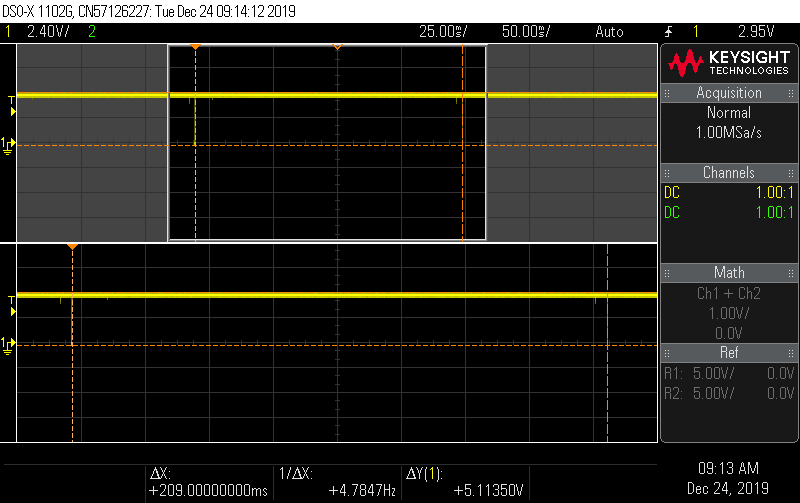Click channel 1 ground marker in lower zoom window

point(8,345)
